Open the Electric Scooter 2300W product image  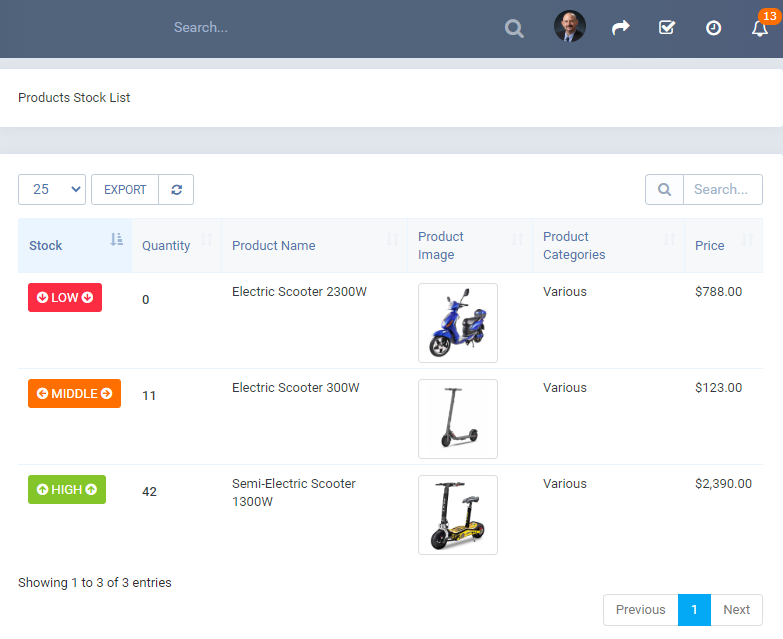pyautogui.click(x=457, y=323)
